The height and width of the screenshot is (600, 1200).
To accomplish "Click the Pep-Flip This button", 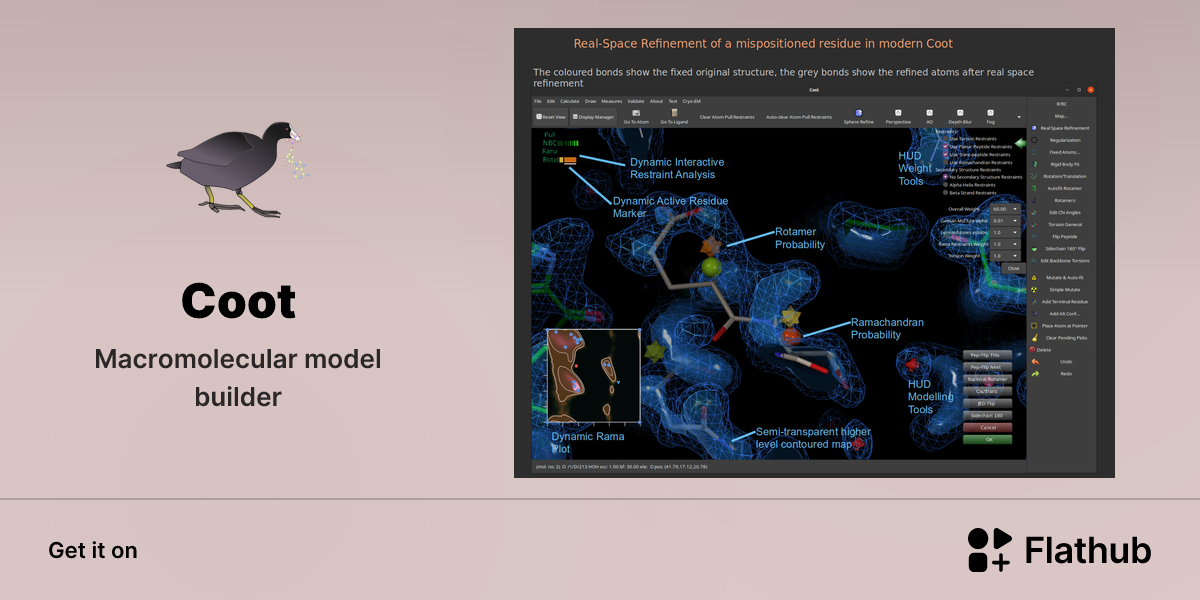I will (987, 355).
